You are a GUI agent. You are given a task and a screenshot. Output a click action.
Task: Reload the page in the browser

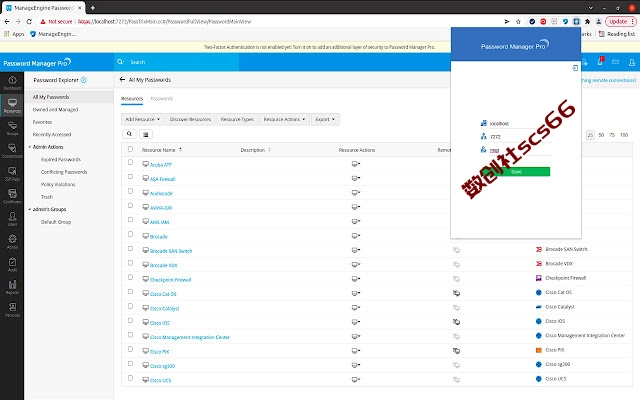(29, 22)
